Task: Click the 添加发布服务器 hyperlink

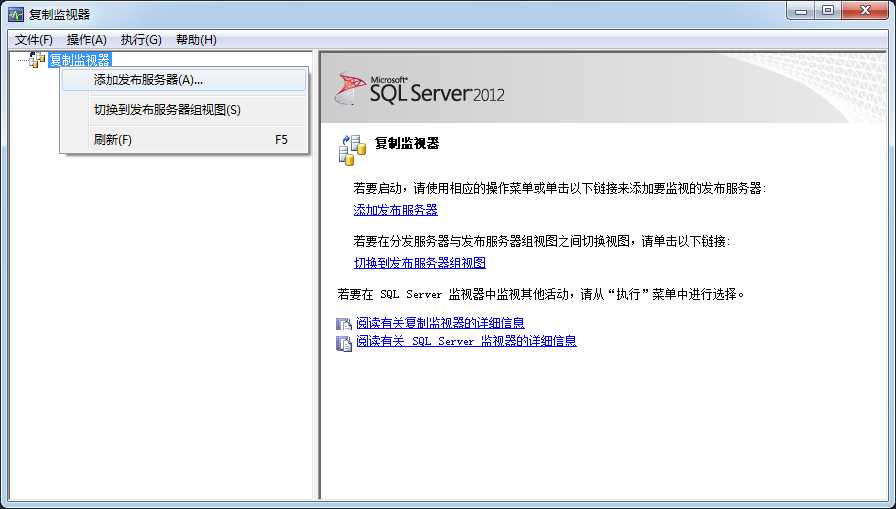Action: [x=395, y=210]
